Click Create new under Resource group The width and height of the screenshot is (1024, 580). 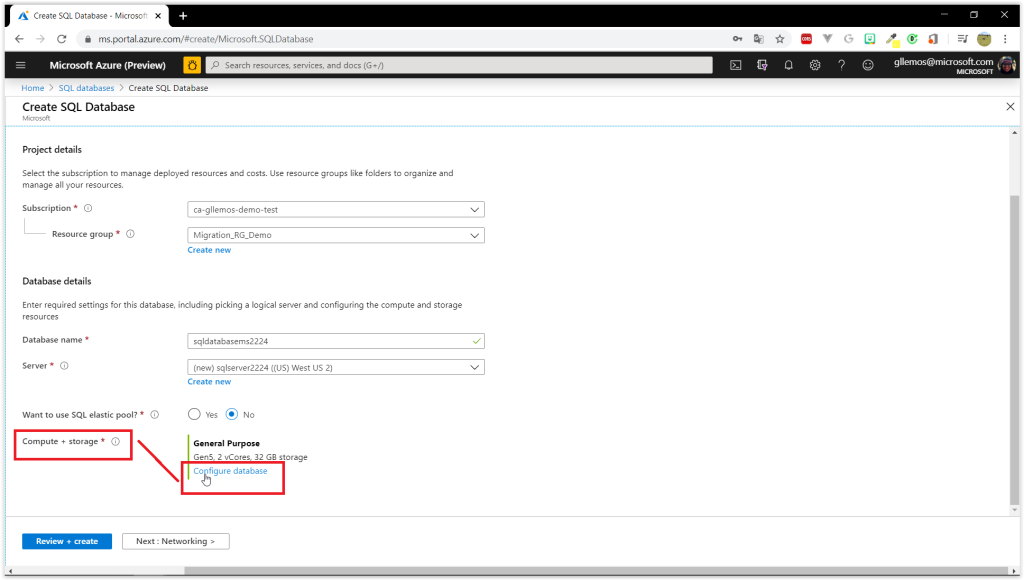pyautogui.click(x=209, y=250)
